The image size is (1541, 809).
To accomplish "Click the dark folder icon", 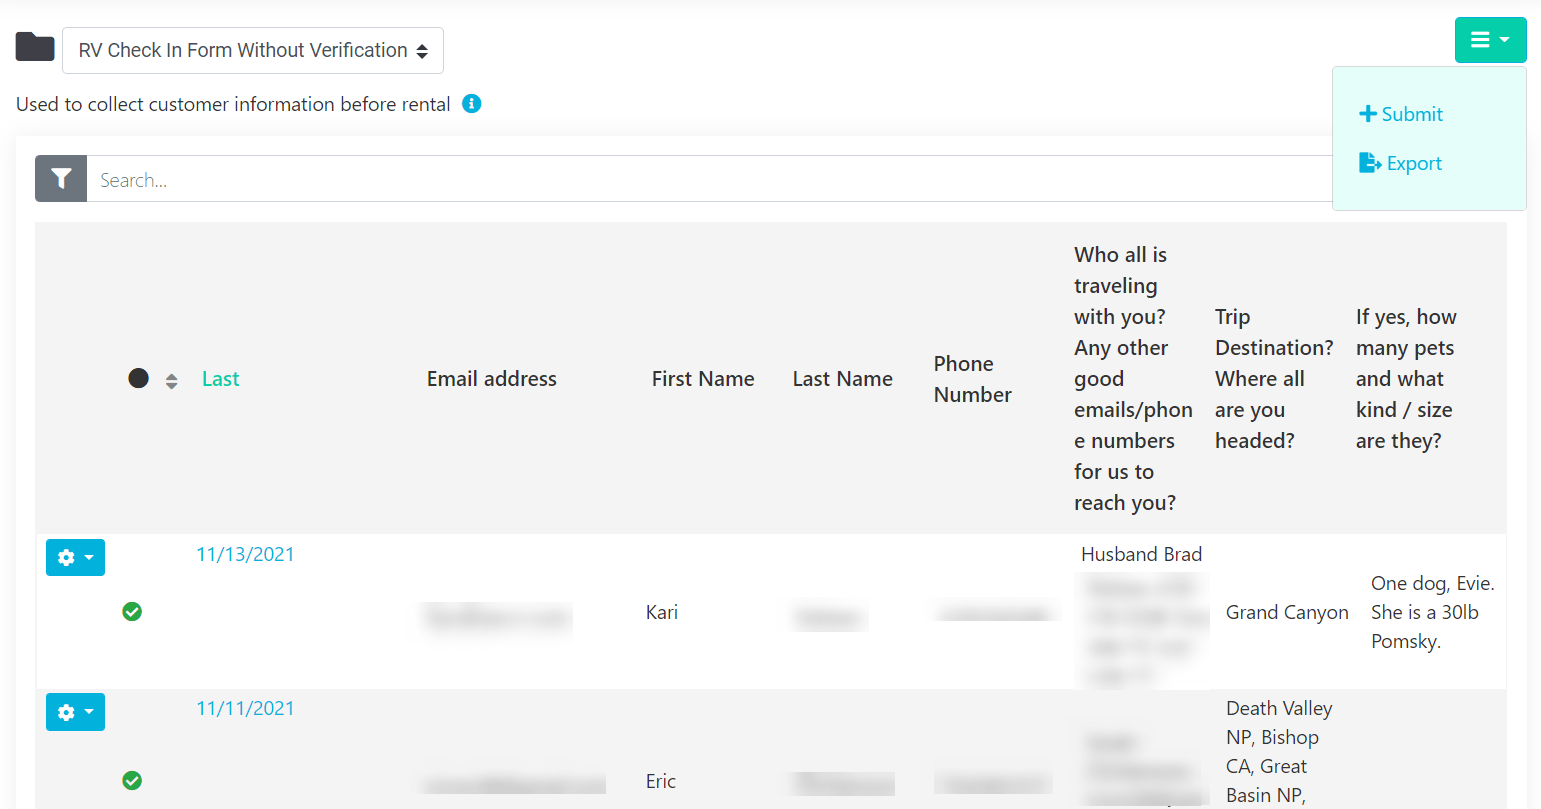I will point(35,47).
